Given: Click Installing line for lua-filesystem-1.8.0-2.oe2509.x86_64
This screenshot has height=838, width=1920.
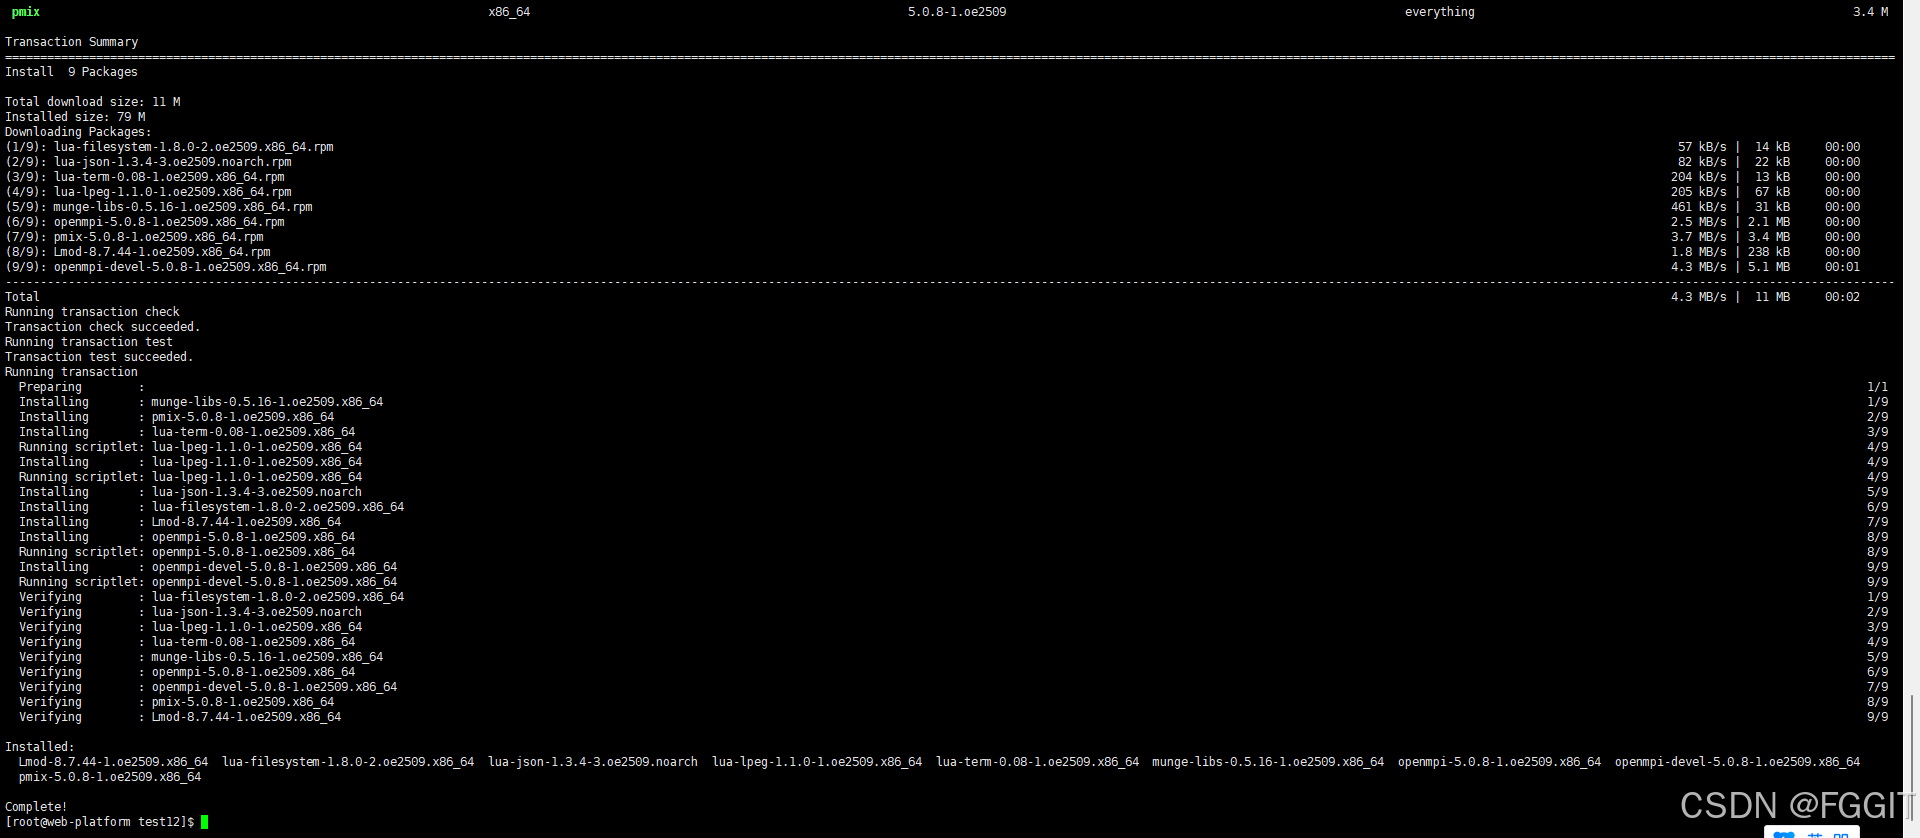Looking at the screenshot, I should [211, 507].
